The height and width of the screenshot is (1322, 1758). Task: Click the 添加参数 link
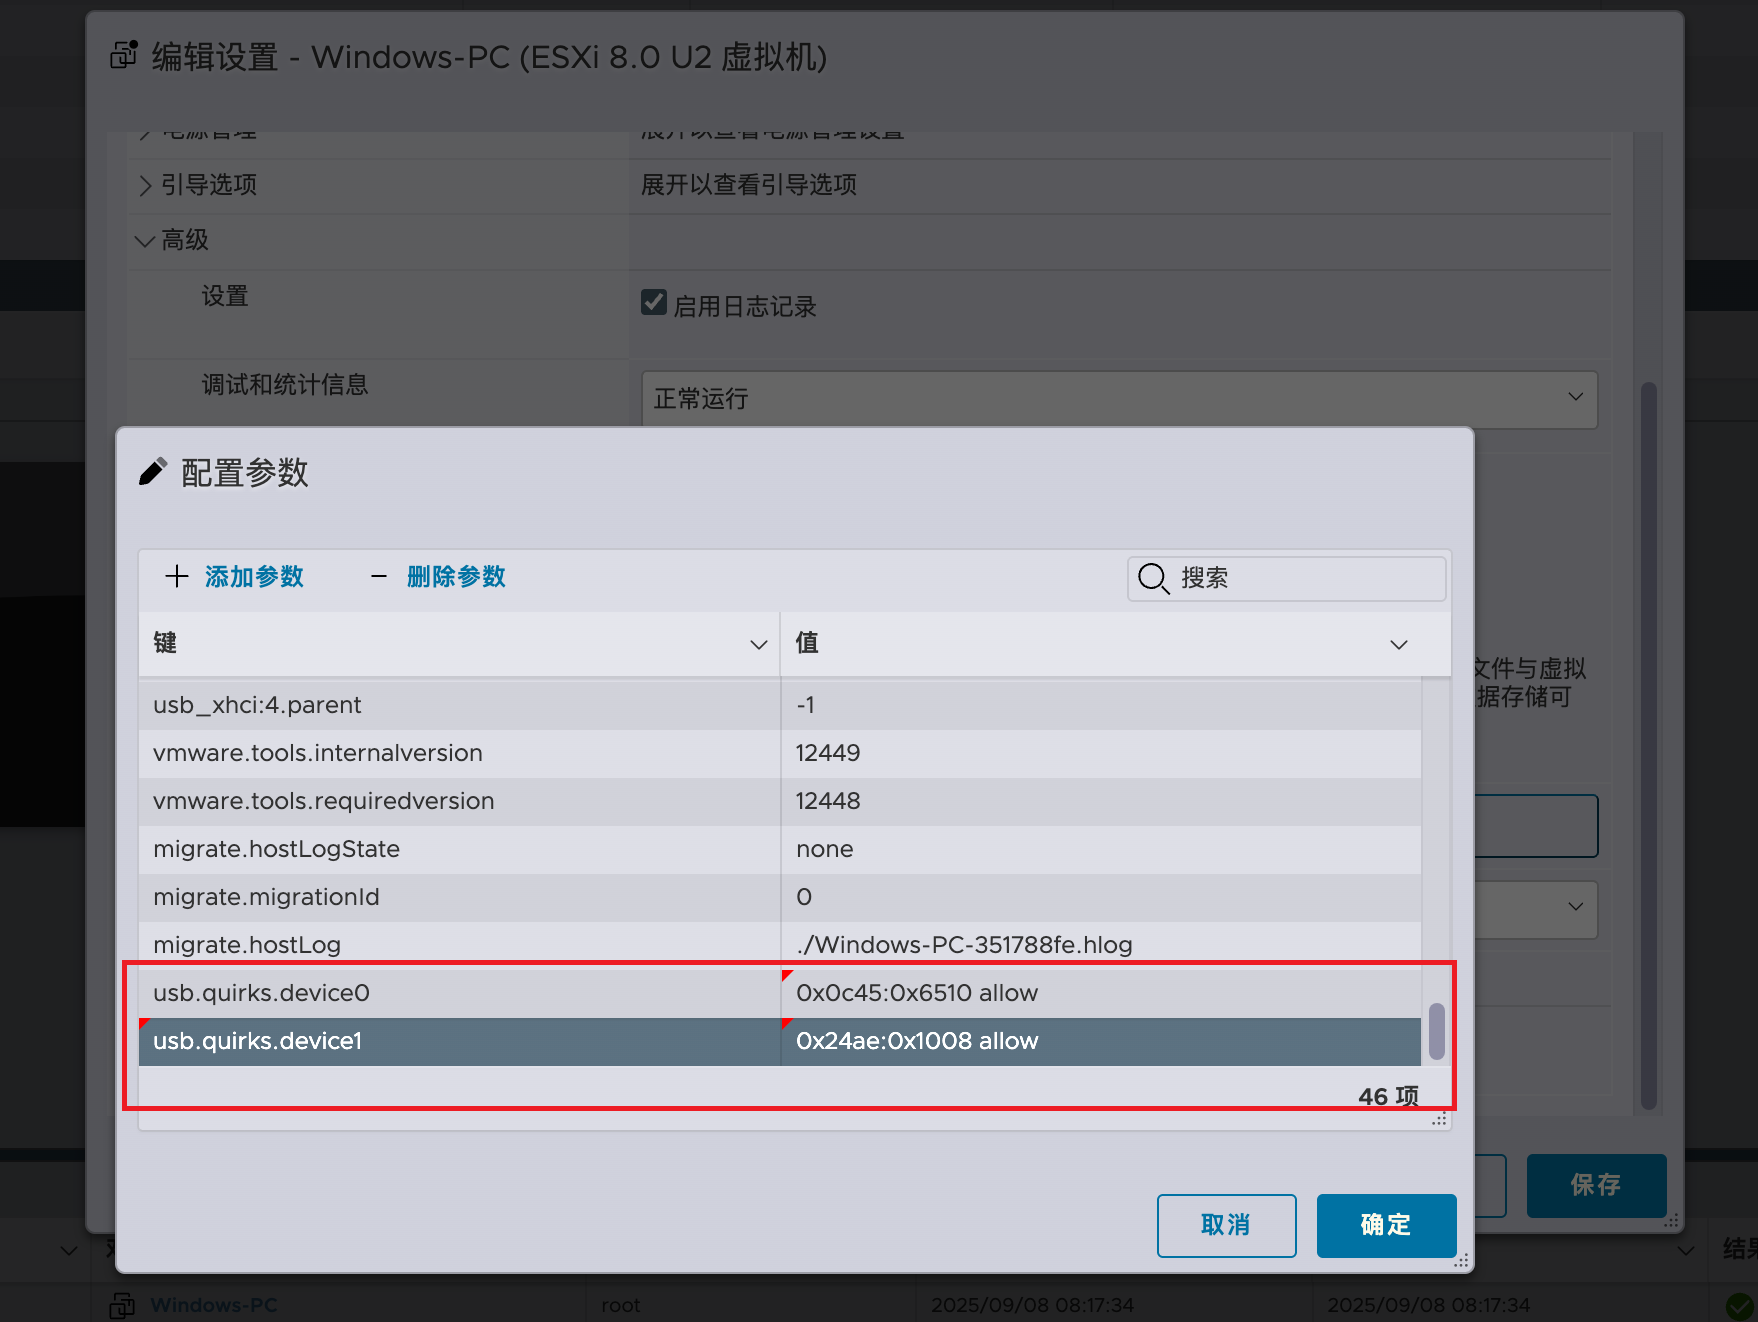coord(254,576)
